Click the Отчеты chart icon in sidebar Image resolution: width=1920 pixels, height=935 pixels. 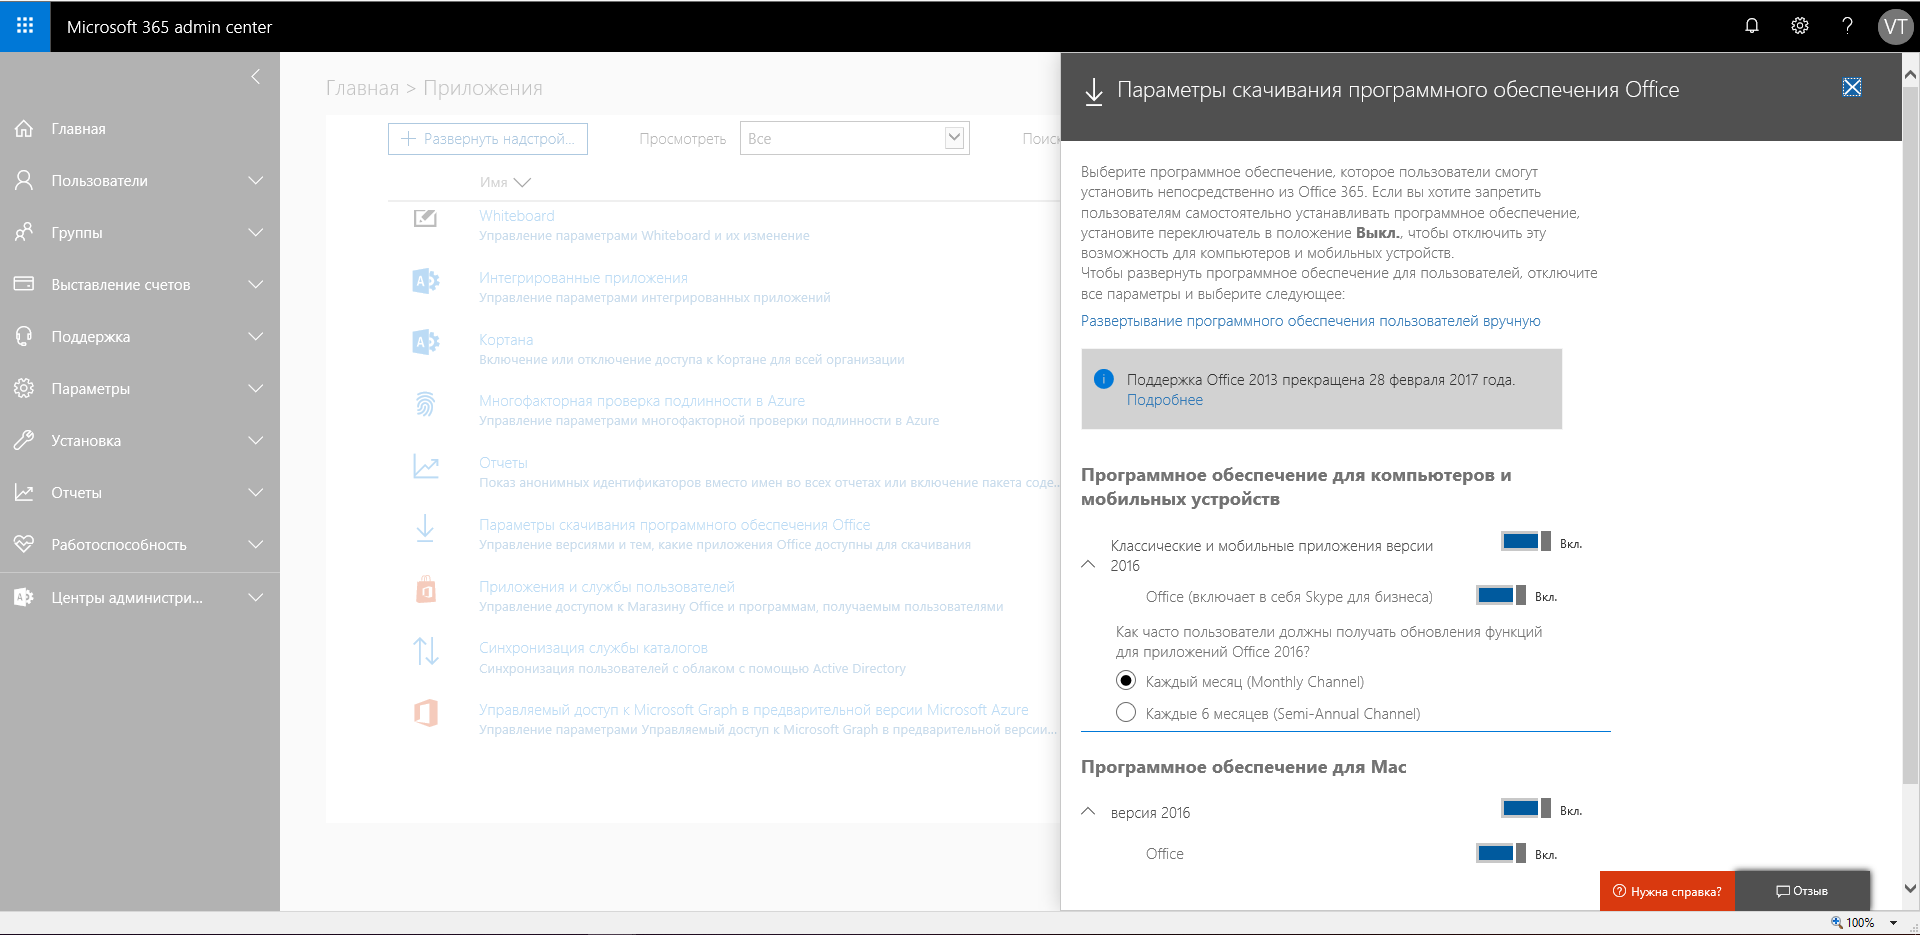pyautogui.click(x=24, y=492)
